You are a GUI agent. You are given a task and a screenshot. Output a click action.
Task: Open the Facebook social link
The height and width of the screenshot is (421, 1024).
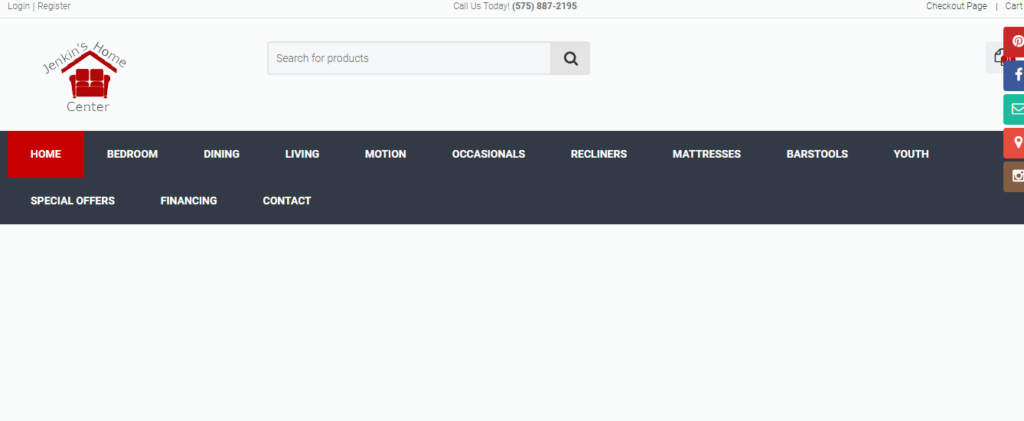click(x=1016, y=75)
